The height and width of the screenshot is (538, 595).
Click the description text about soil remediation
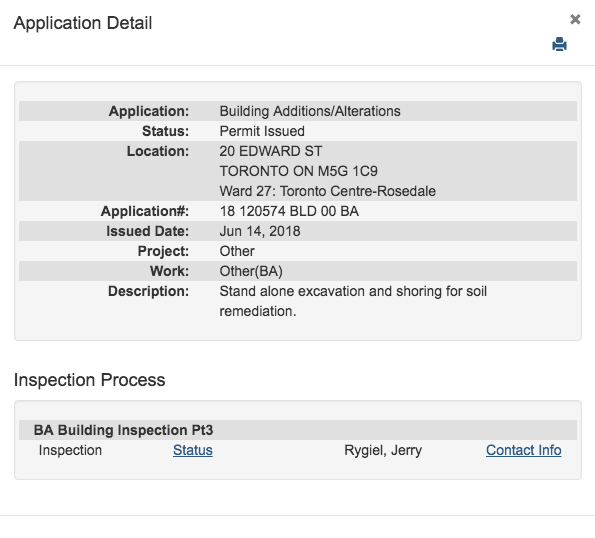click(x=353, y=301)
